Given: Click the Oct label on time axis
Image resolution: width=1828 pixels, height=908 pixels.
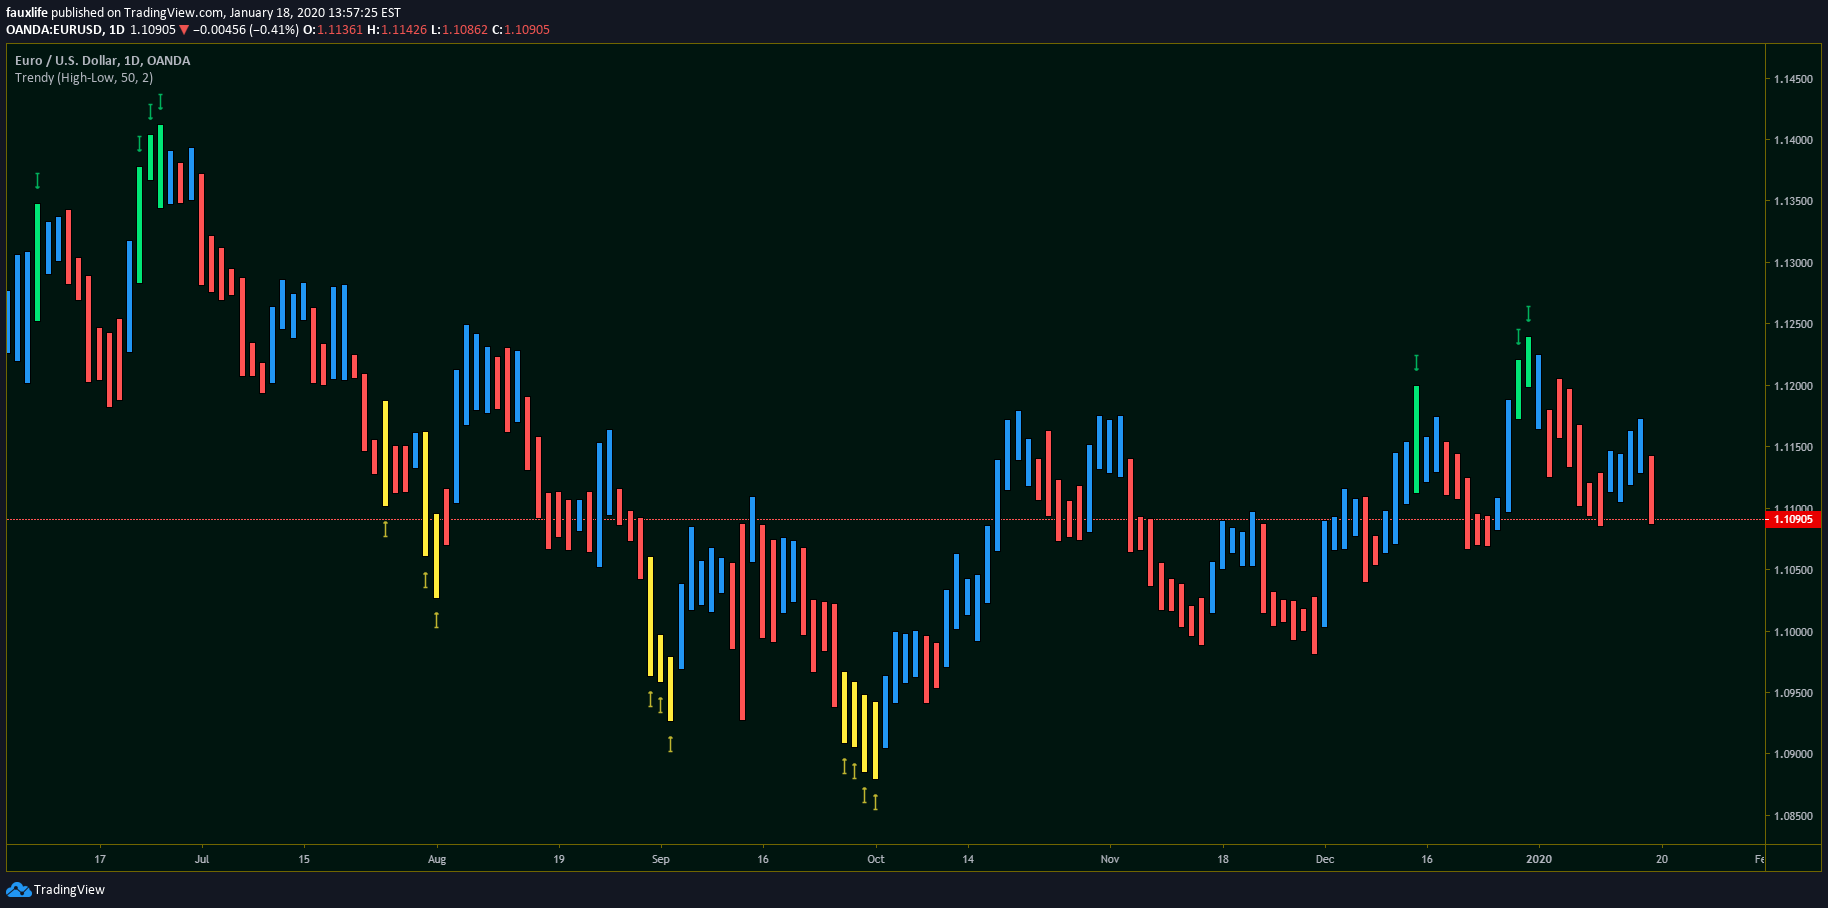Looking at the screenshot, I should tap(876, 859).
